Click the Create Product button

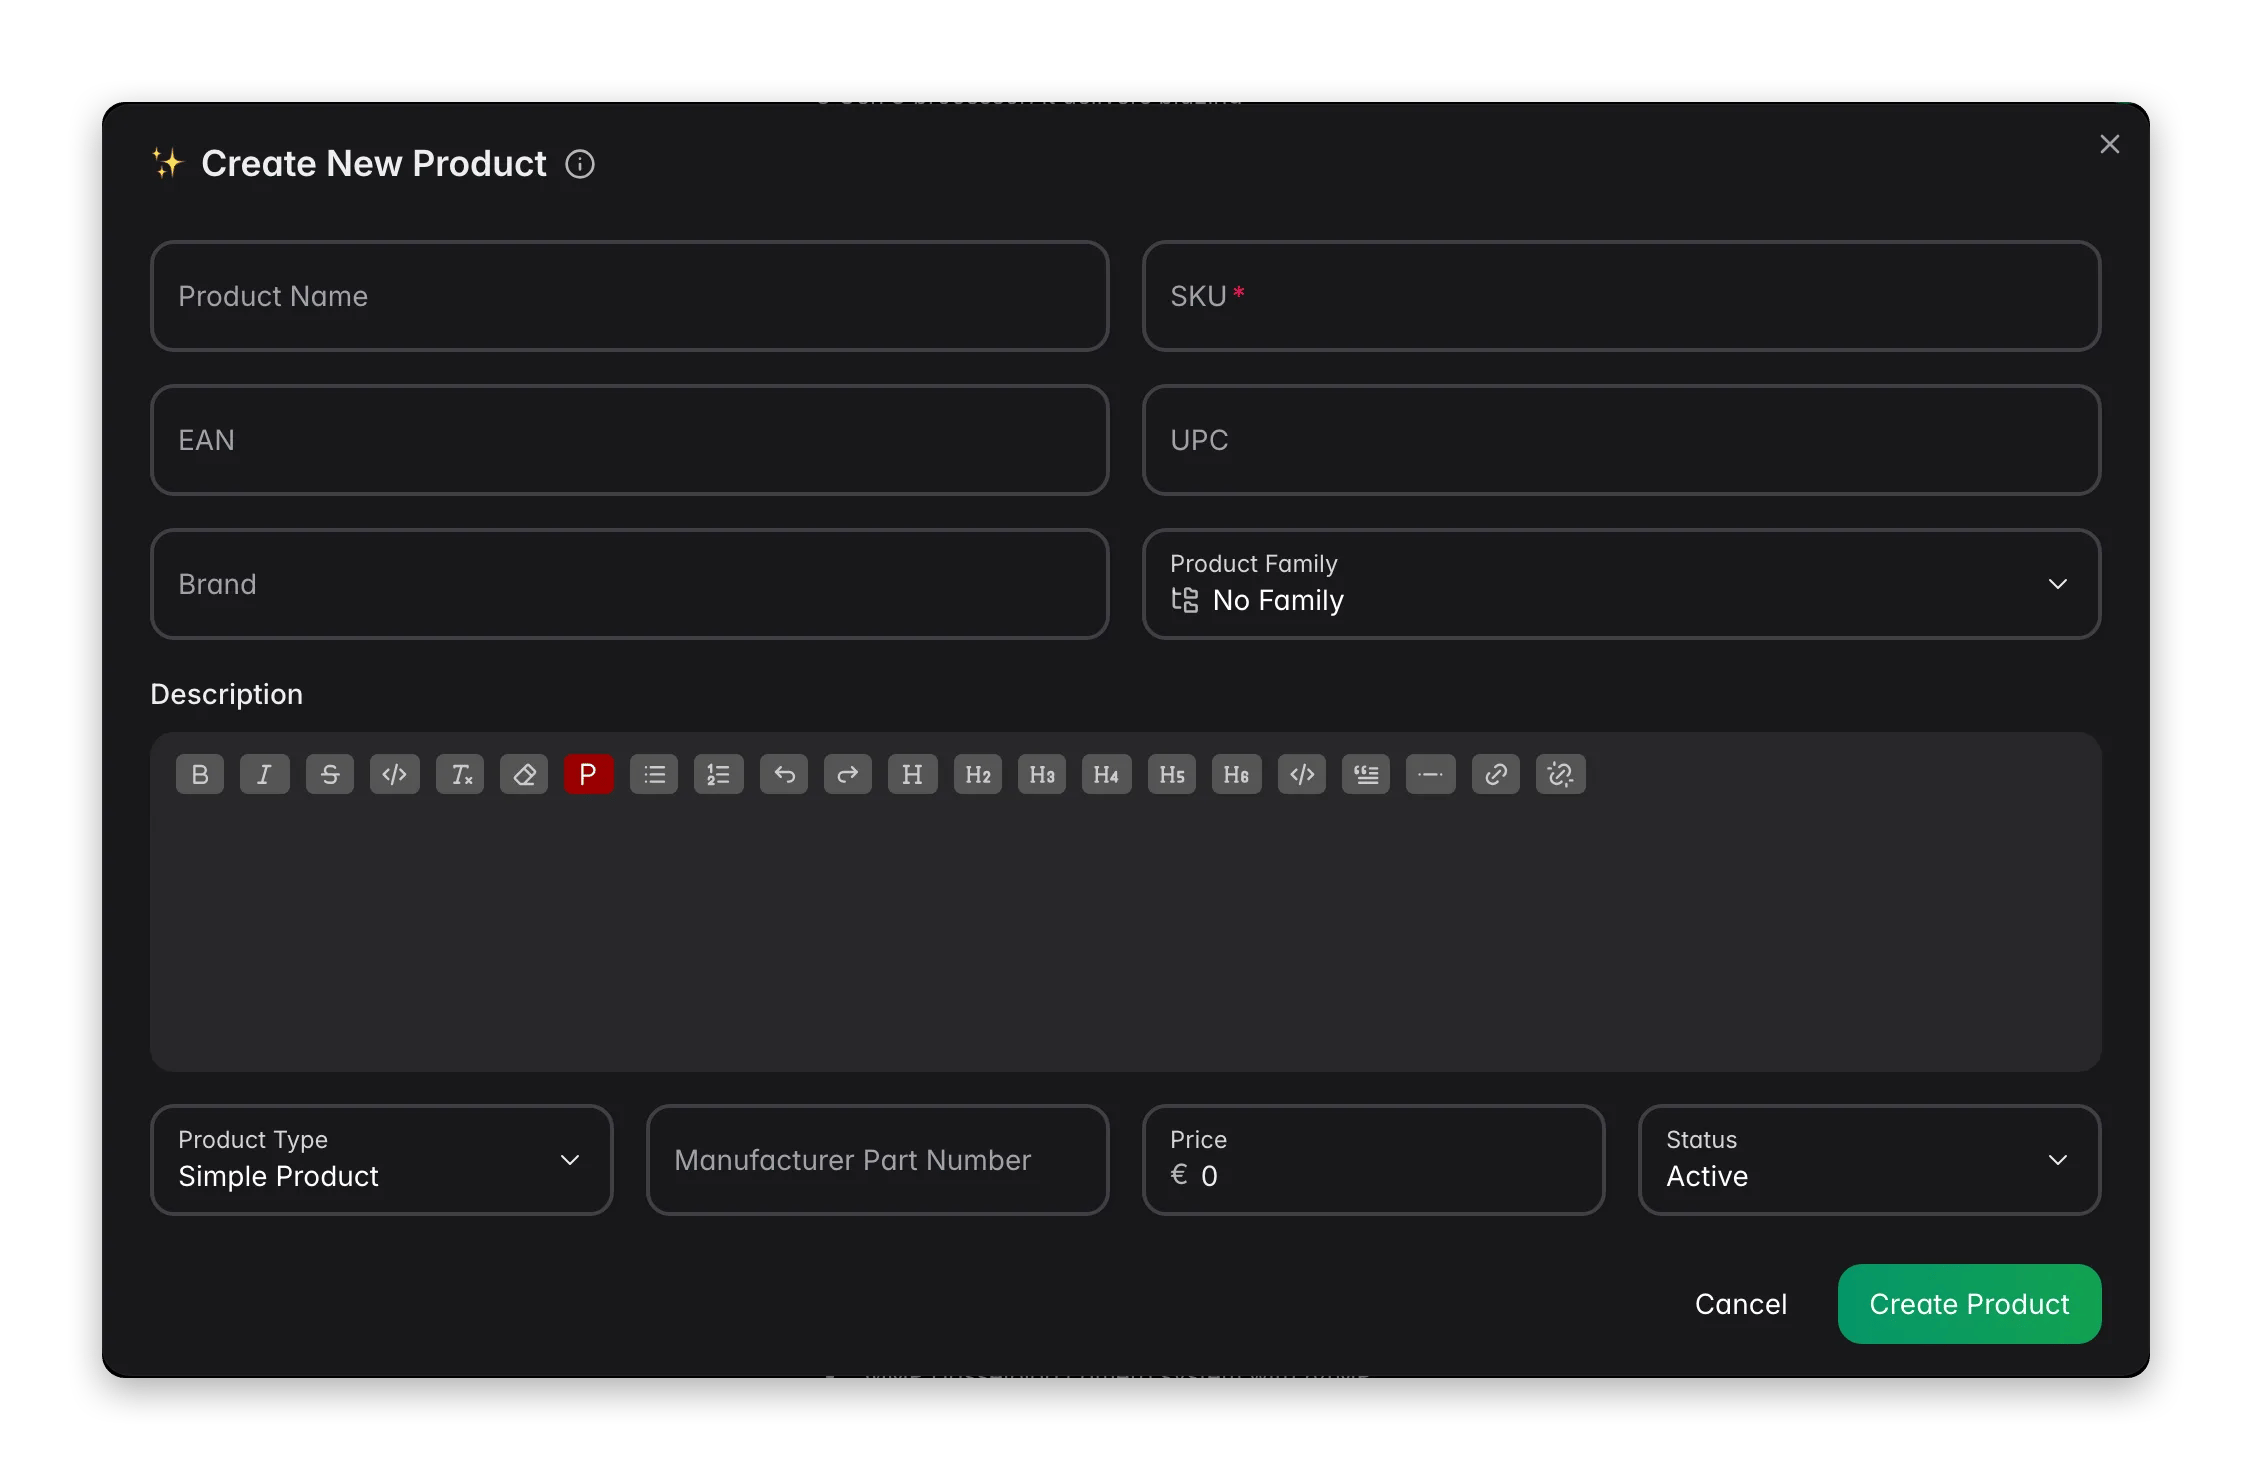(1969, 1304)
